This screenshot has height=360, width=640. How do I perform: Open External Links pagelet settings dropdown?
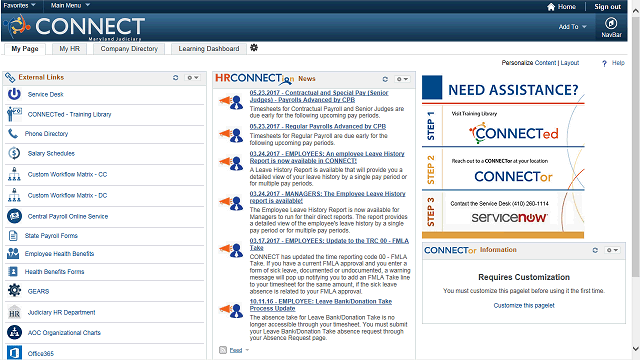pos(193,78)
